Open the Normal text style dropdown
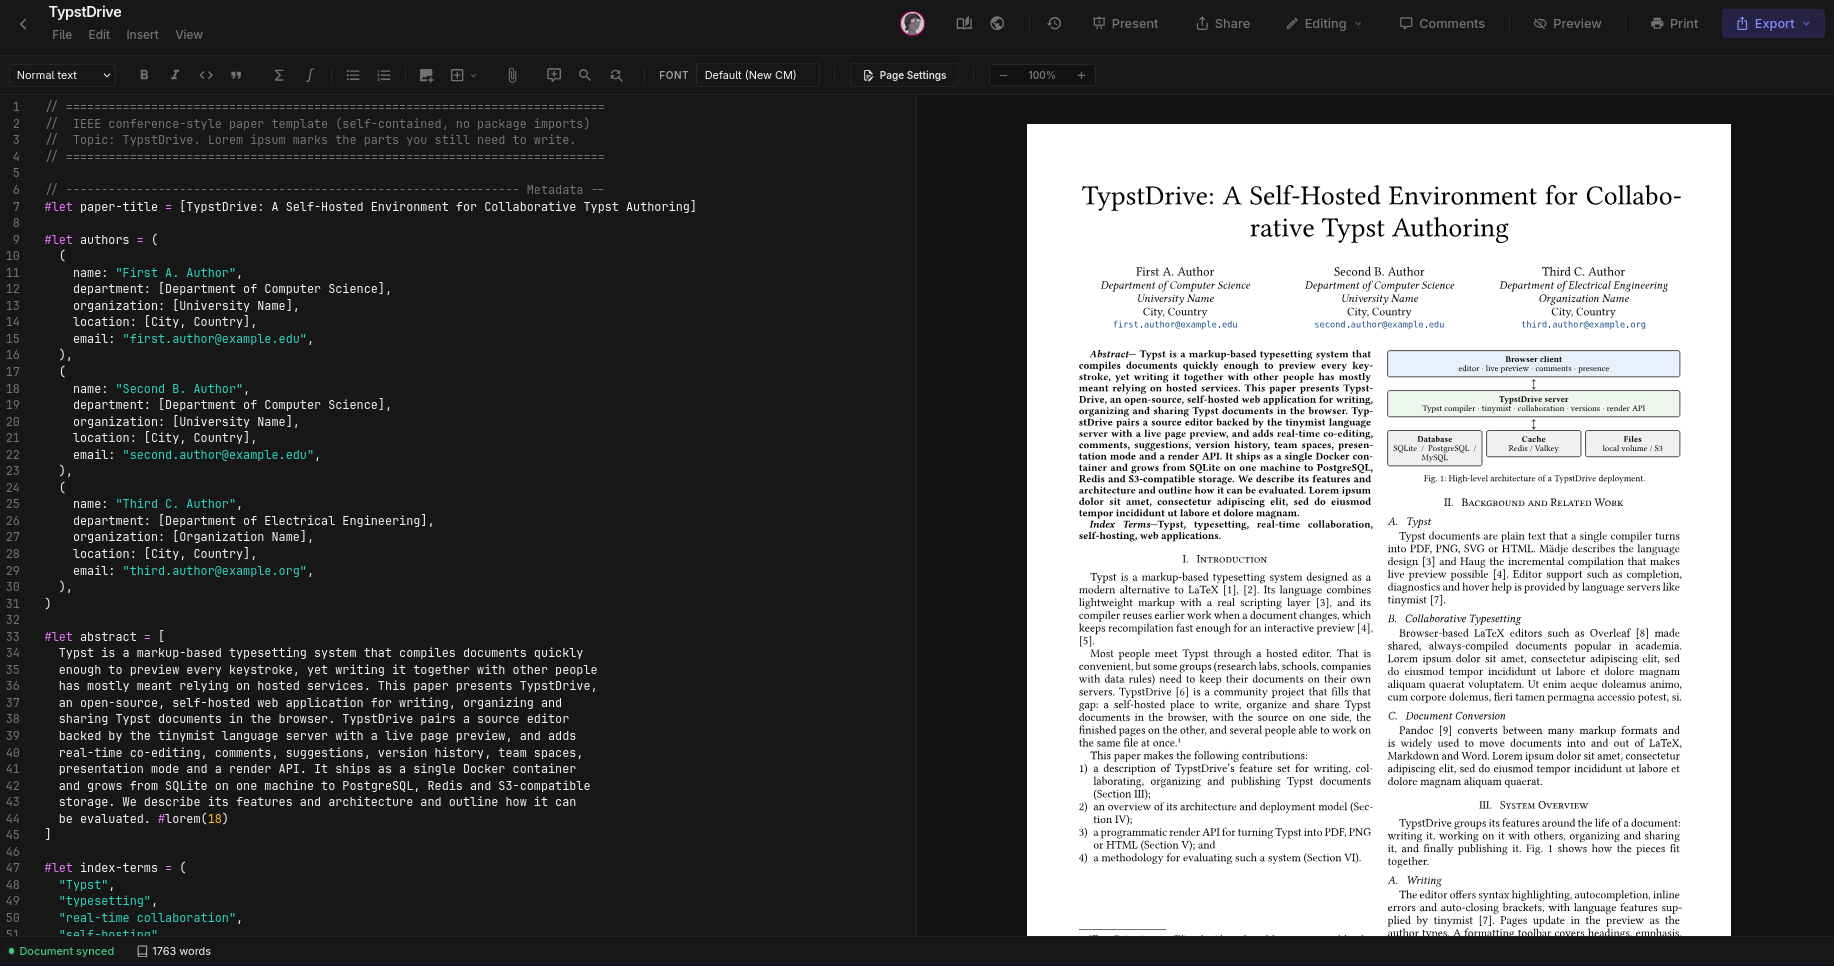 point(62,75)
